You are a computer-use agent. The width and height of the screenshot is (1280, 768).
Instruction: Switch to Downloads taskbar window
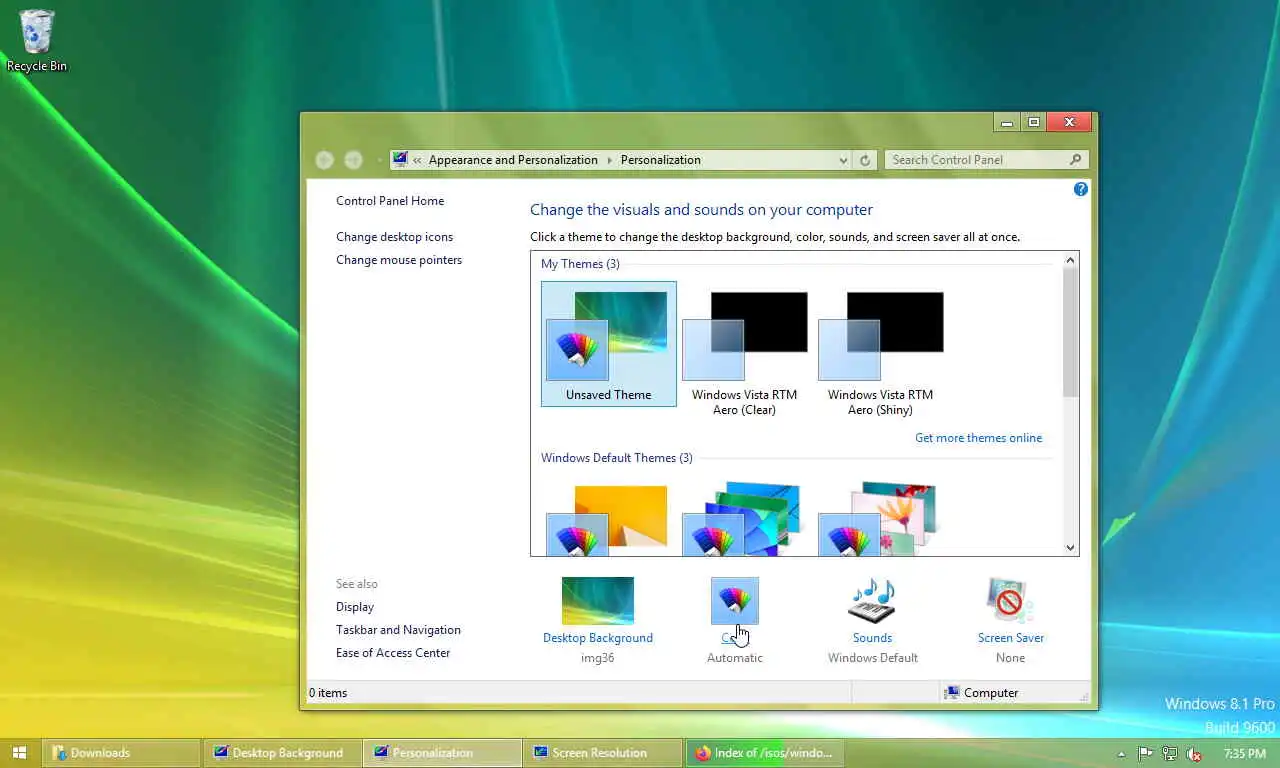122,753
